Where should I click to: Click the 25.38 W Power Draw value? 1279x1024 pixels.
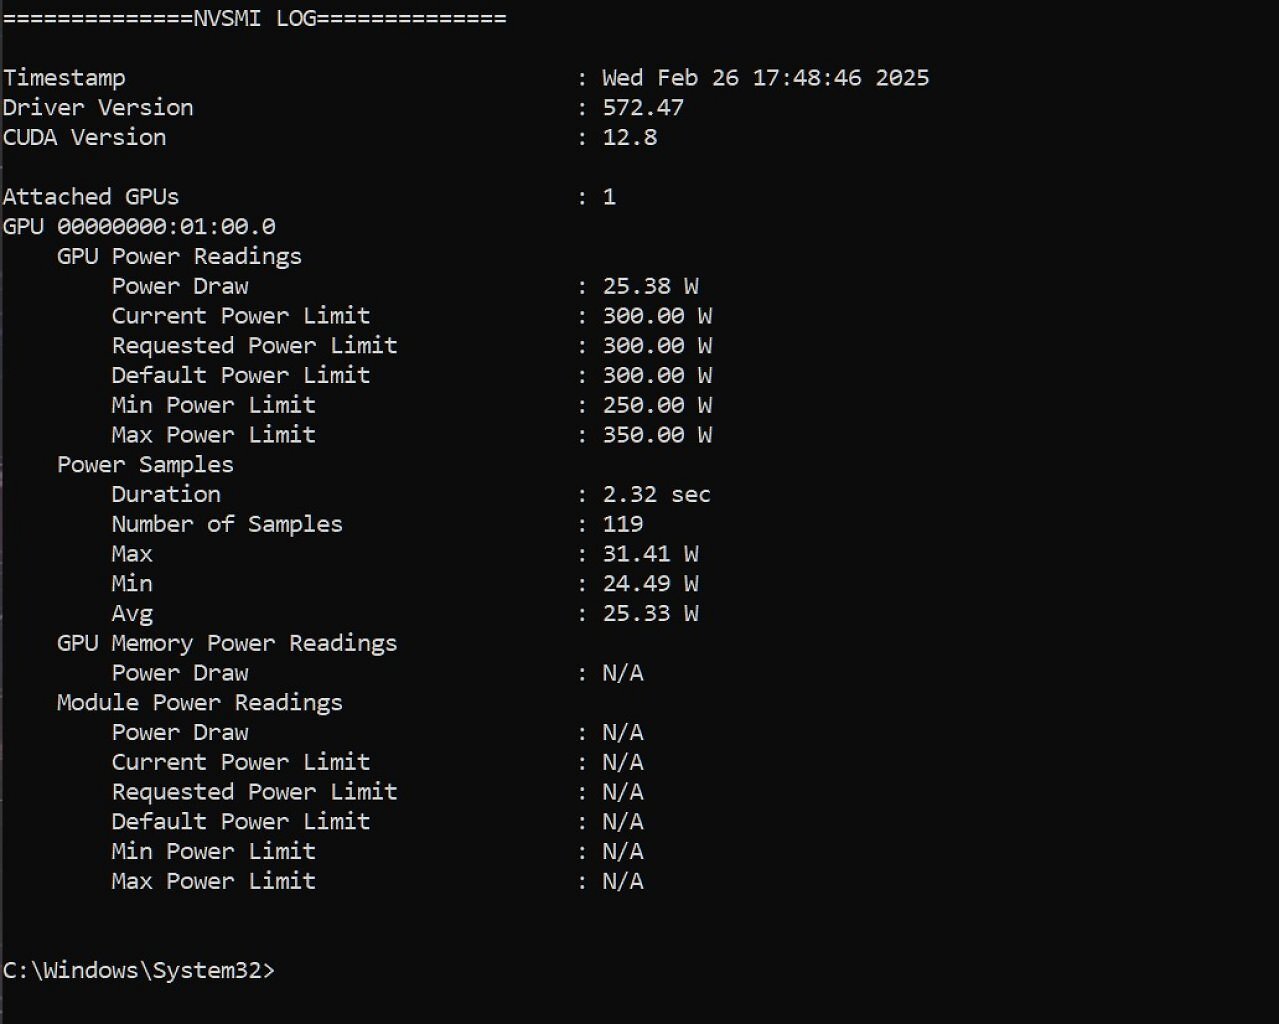pos(650,286)
